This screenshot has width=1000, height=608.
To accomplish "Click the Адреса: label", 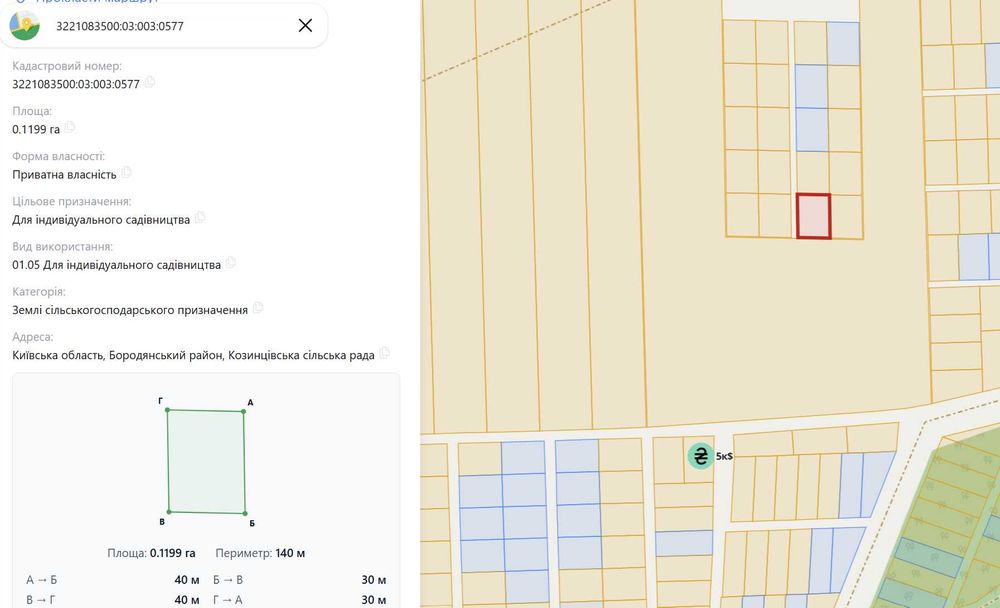I will (33, 337).
